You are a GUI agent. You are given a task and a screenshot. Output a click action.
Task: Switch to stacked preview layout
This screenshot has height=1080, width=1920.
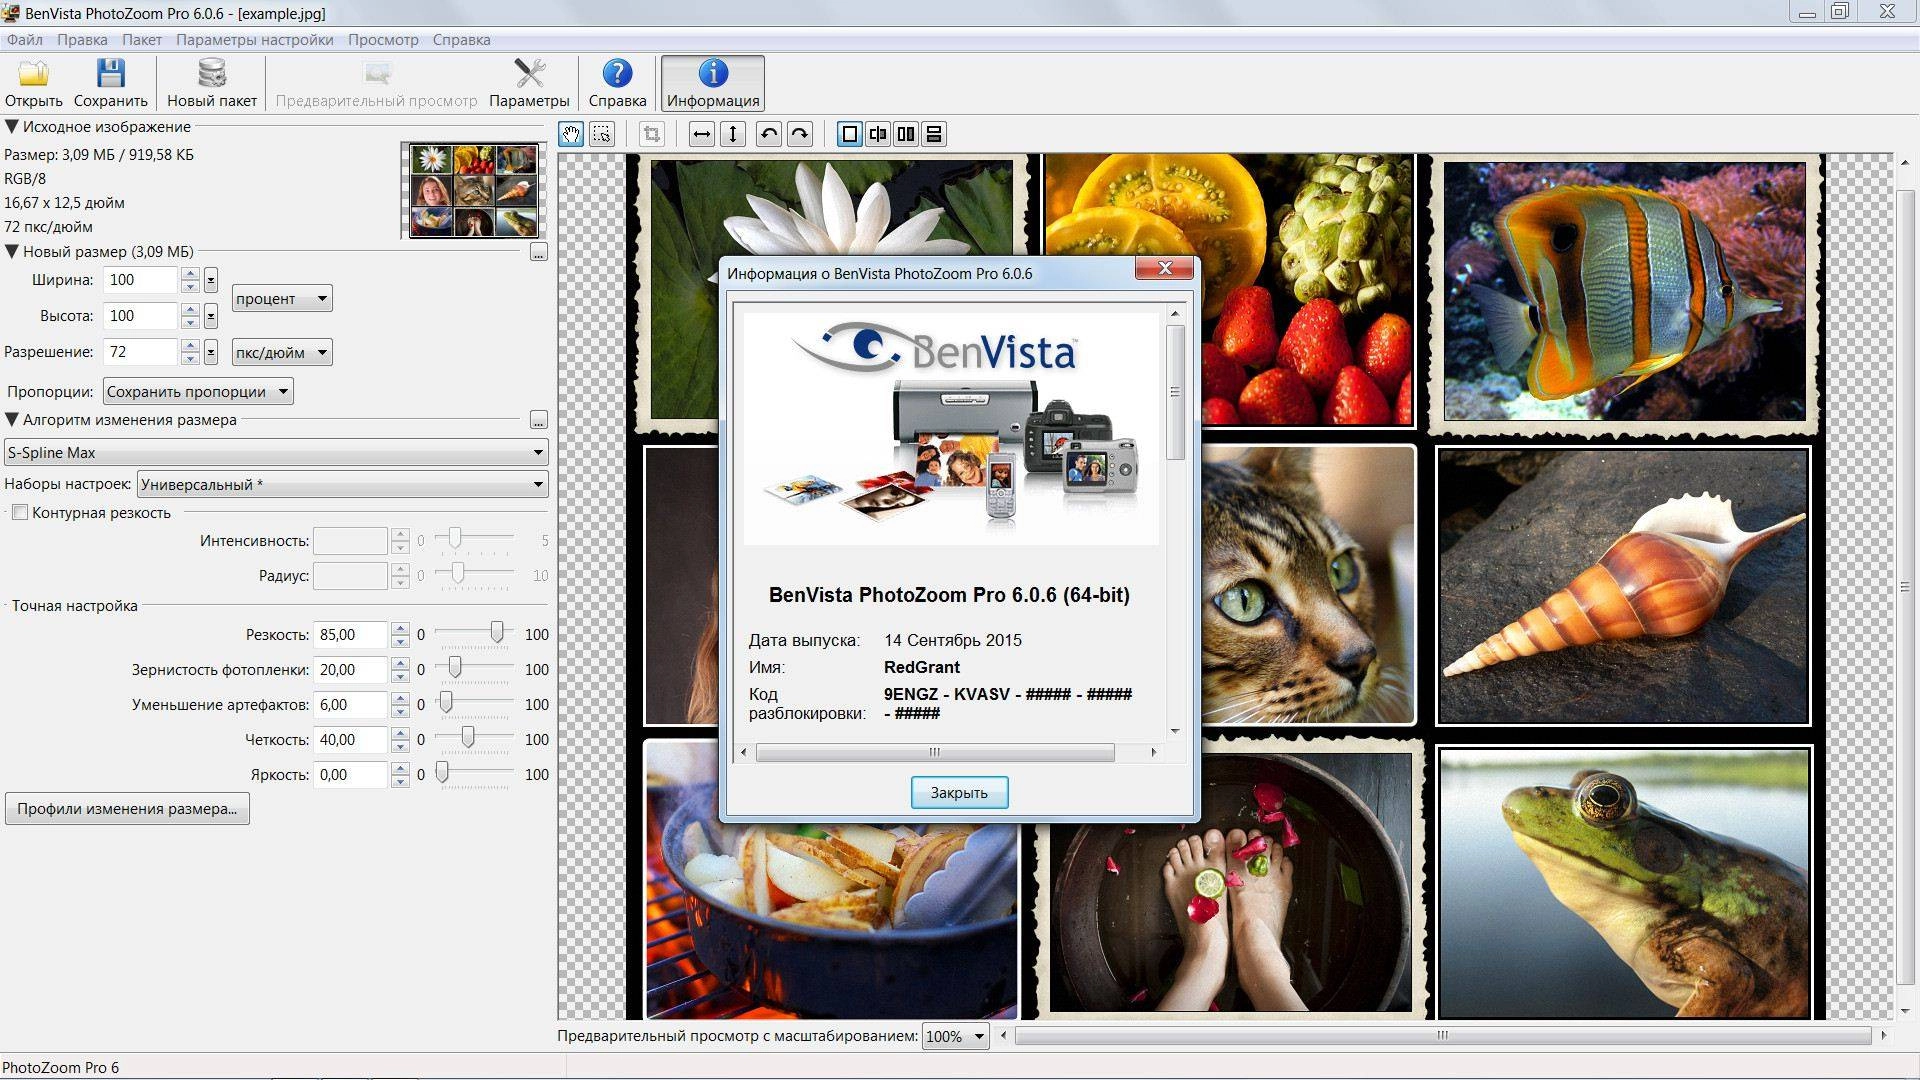(933, 134)
